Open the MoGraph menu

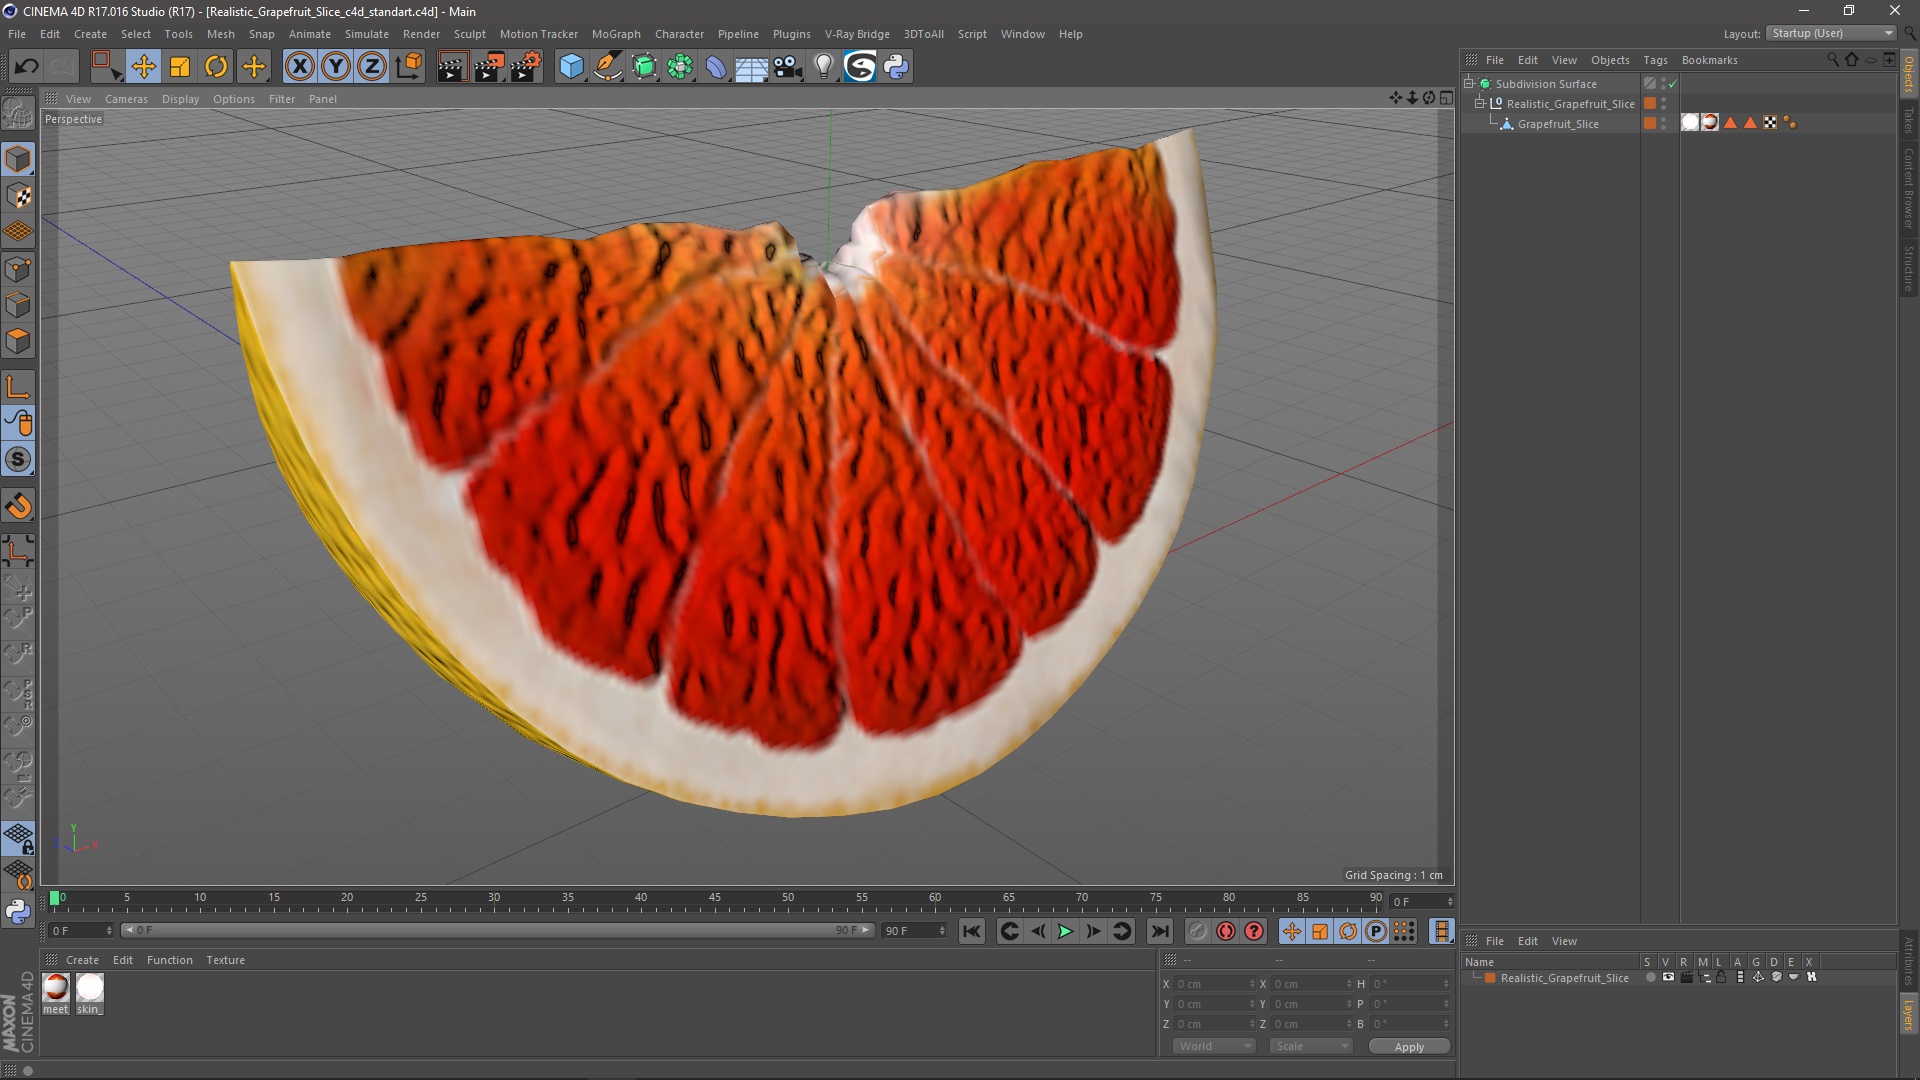point(616,34)
